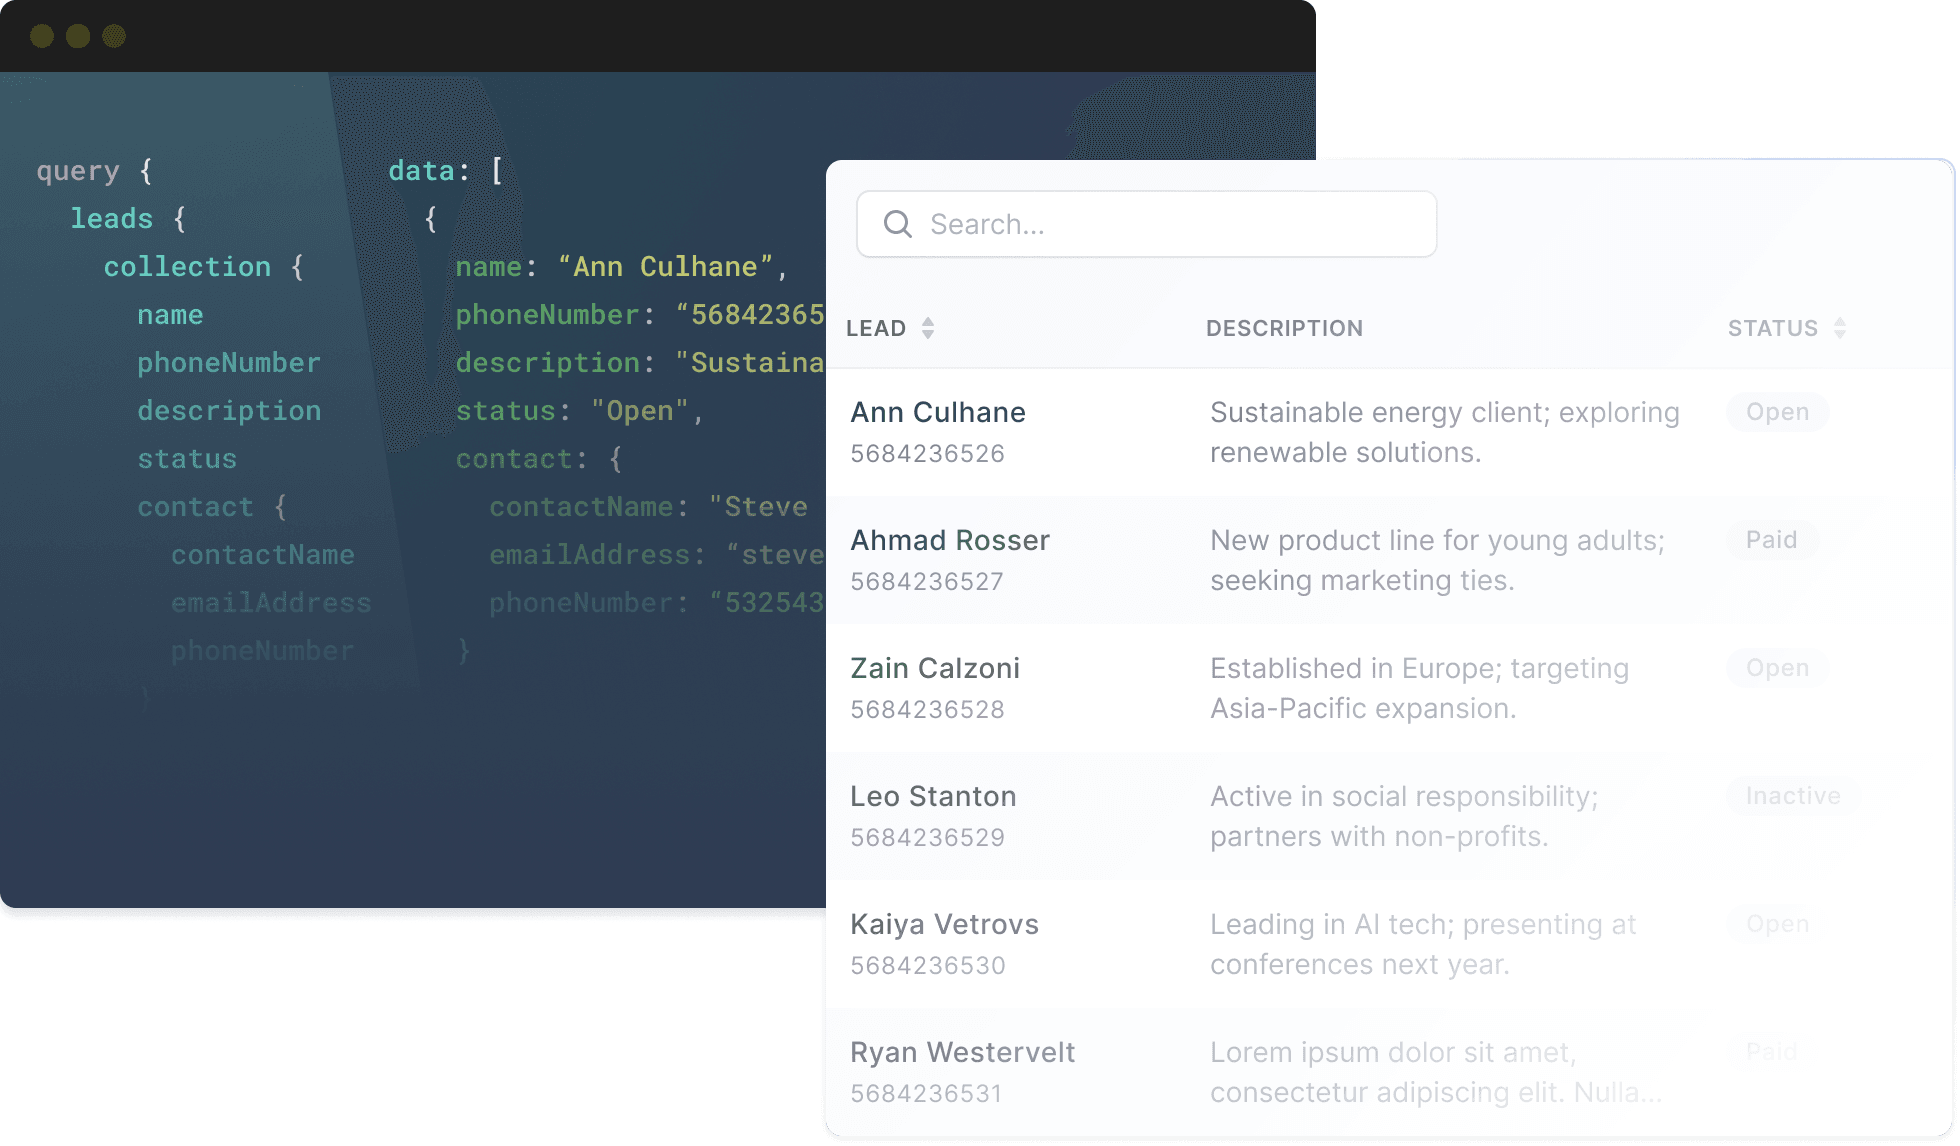This screenshot has width=1960, height=1146.
Task: Collapse the contact block in the query code
Action: coord(196,507)
